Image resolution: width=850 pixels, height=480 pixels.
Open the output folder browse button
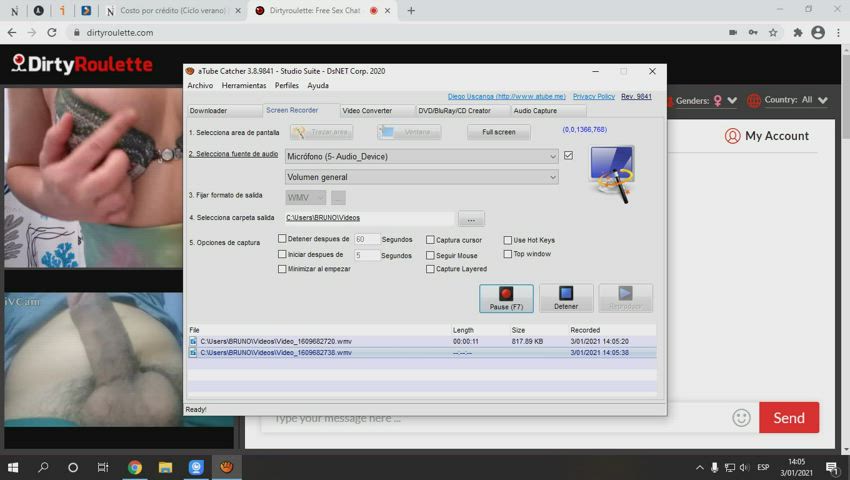[471, 218]
